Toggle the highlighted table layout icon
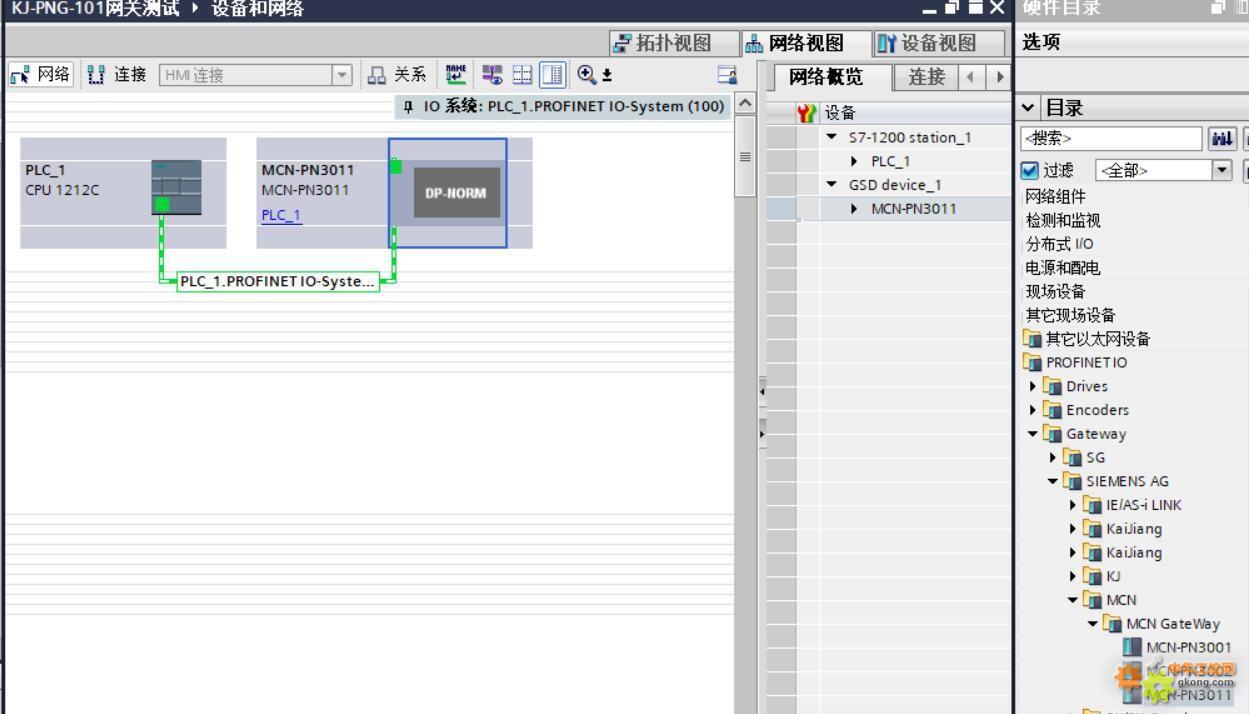The width and height of the screenshot is (1249, 714). pyautogui.click(x=553, y=75)
